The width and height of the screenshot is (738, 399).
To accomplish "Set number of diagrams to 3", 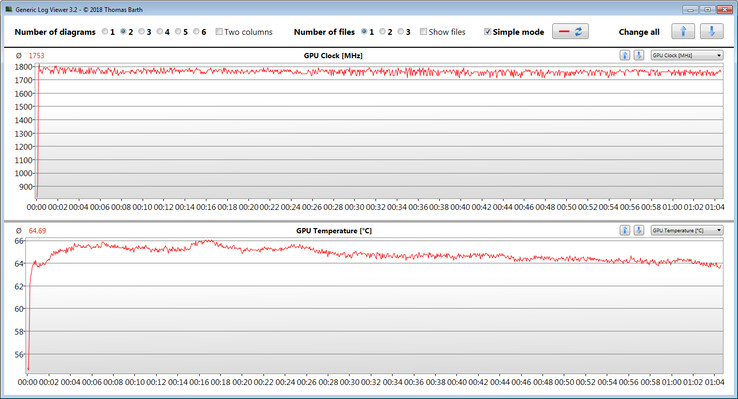I will click(142, 32).
